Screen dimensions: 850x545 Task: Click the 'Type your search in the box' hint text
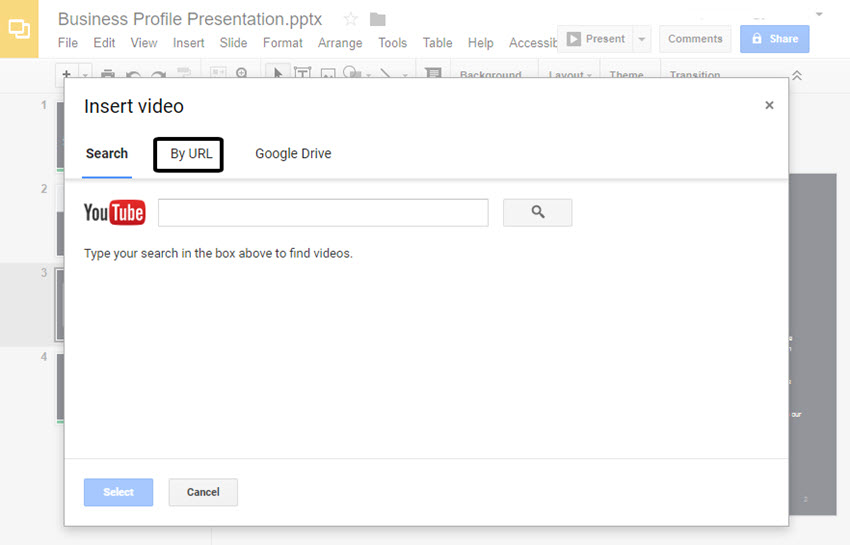coord(218,253)
